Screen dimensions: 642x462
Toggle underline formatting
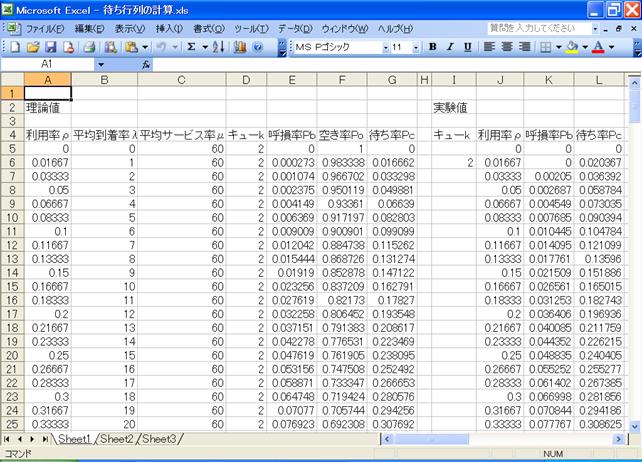[x=466, y=47]
